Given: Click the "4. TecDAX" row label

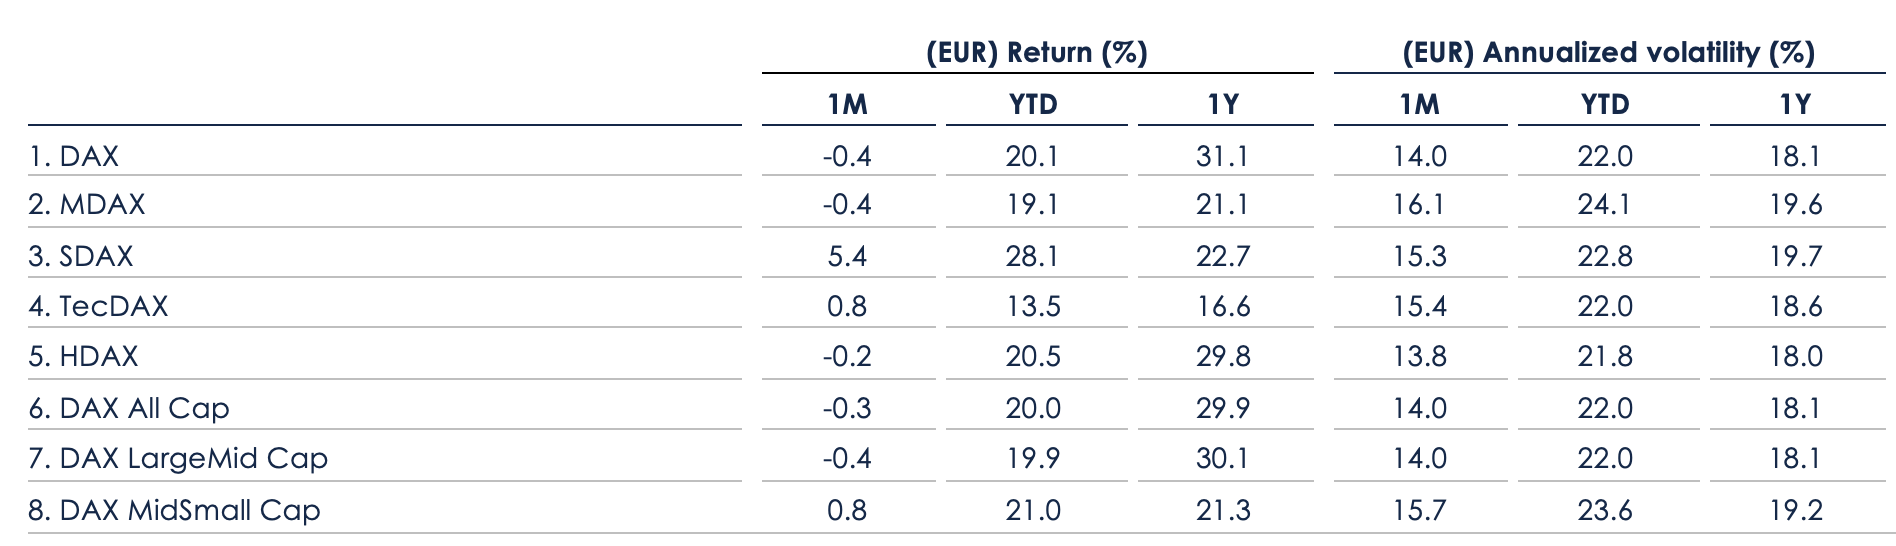Looking at the screenshot, I should 98,306.
